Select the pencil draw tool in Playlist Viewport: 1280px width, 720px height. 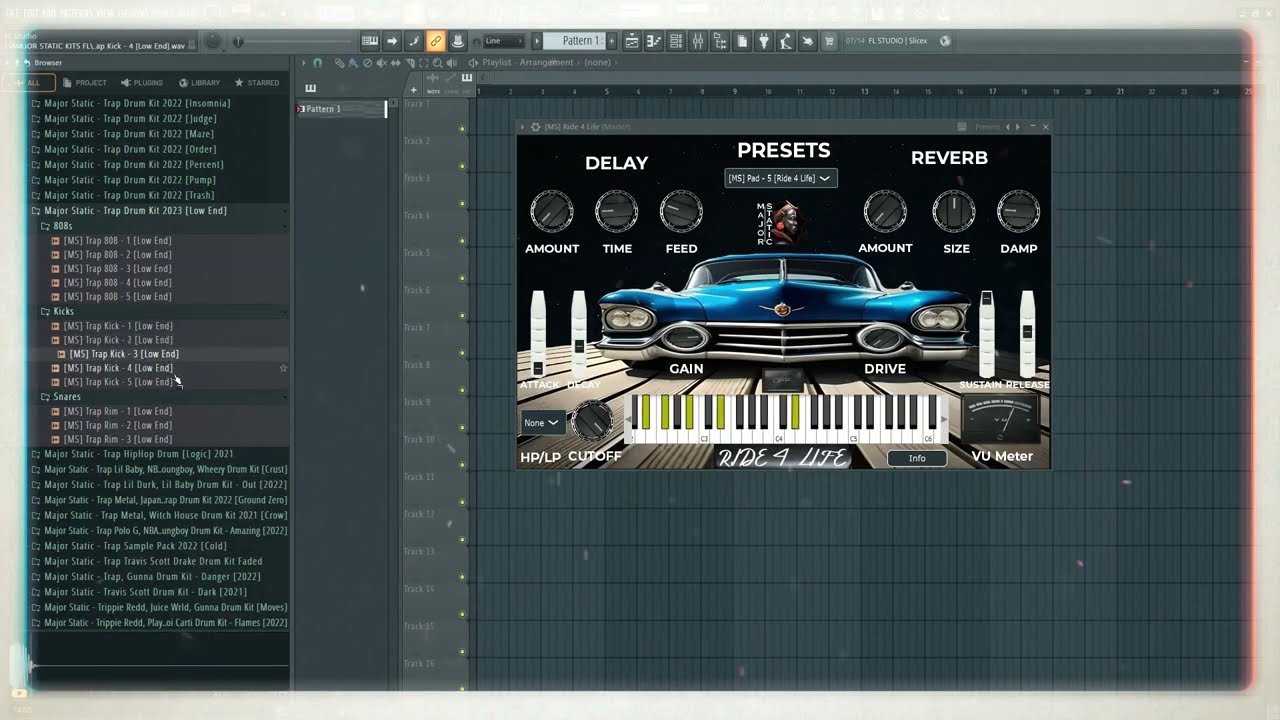pos(340,63)
